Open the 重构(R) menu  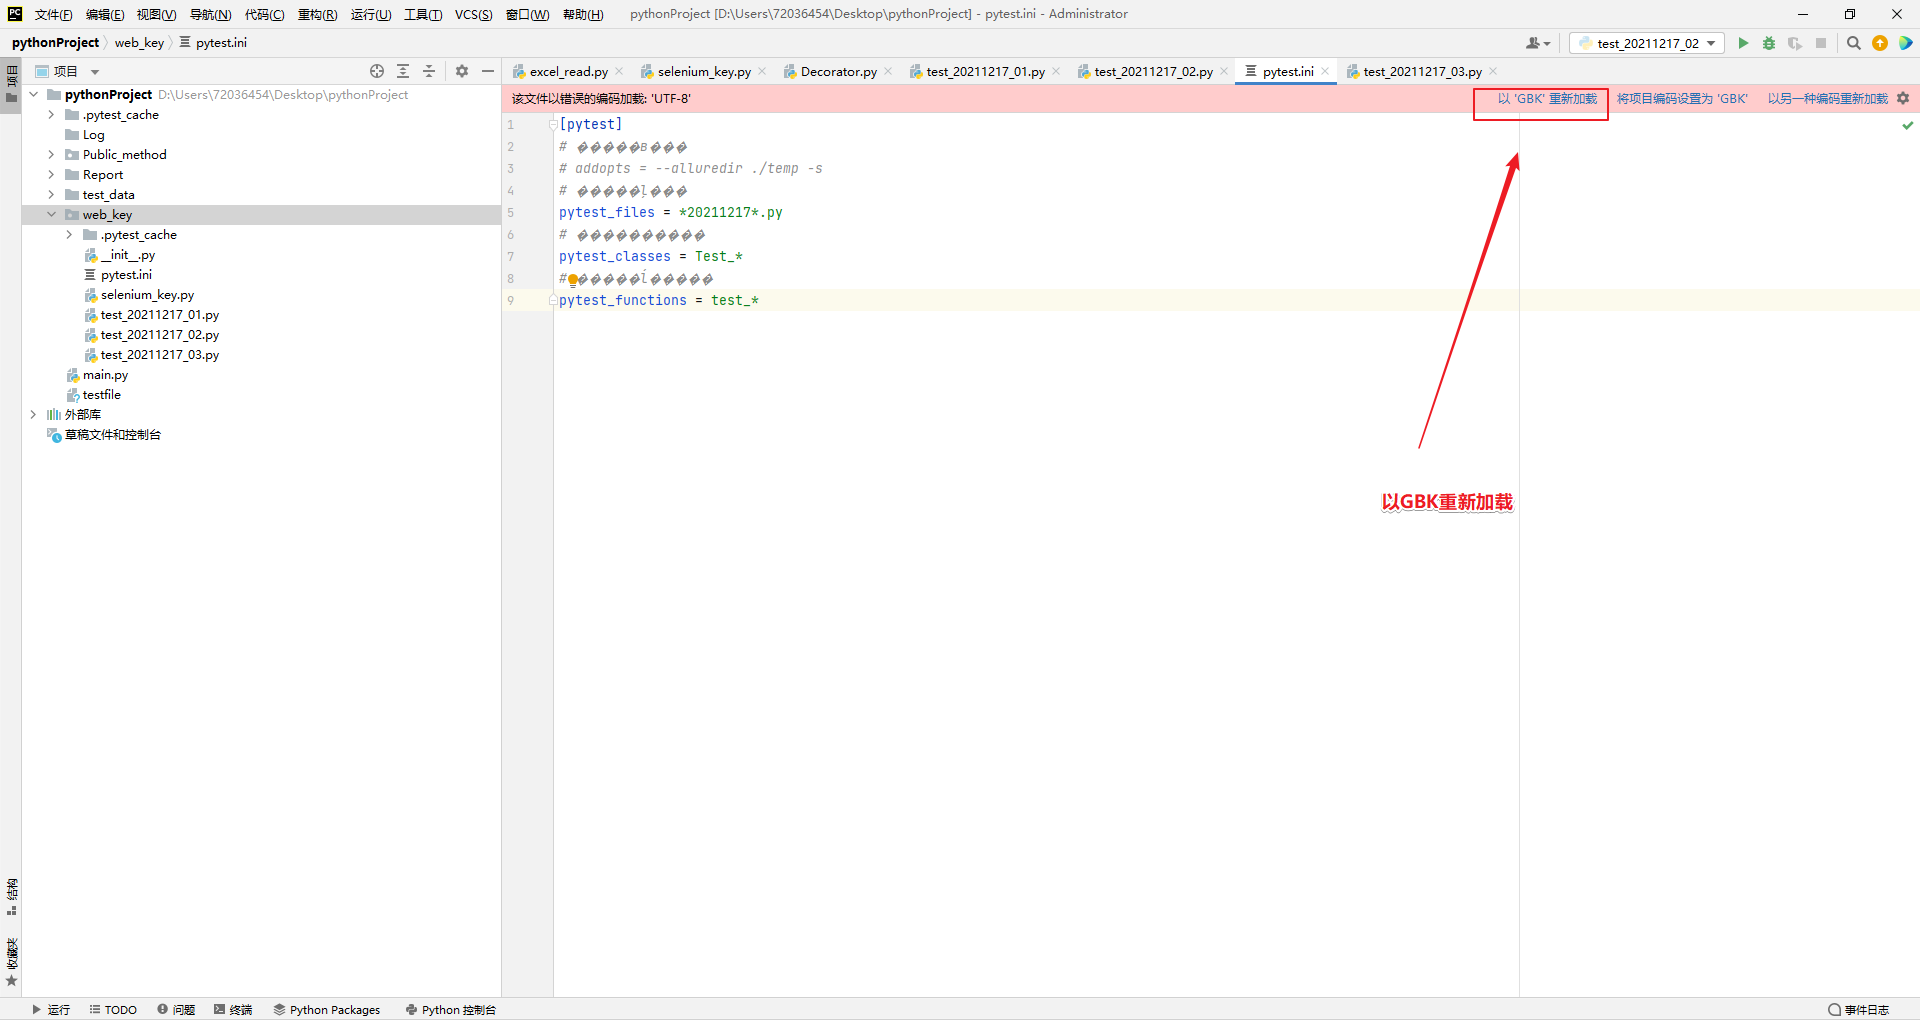(317, 14)
